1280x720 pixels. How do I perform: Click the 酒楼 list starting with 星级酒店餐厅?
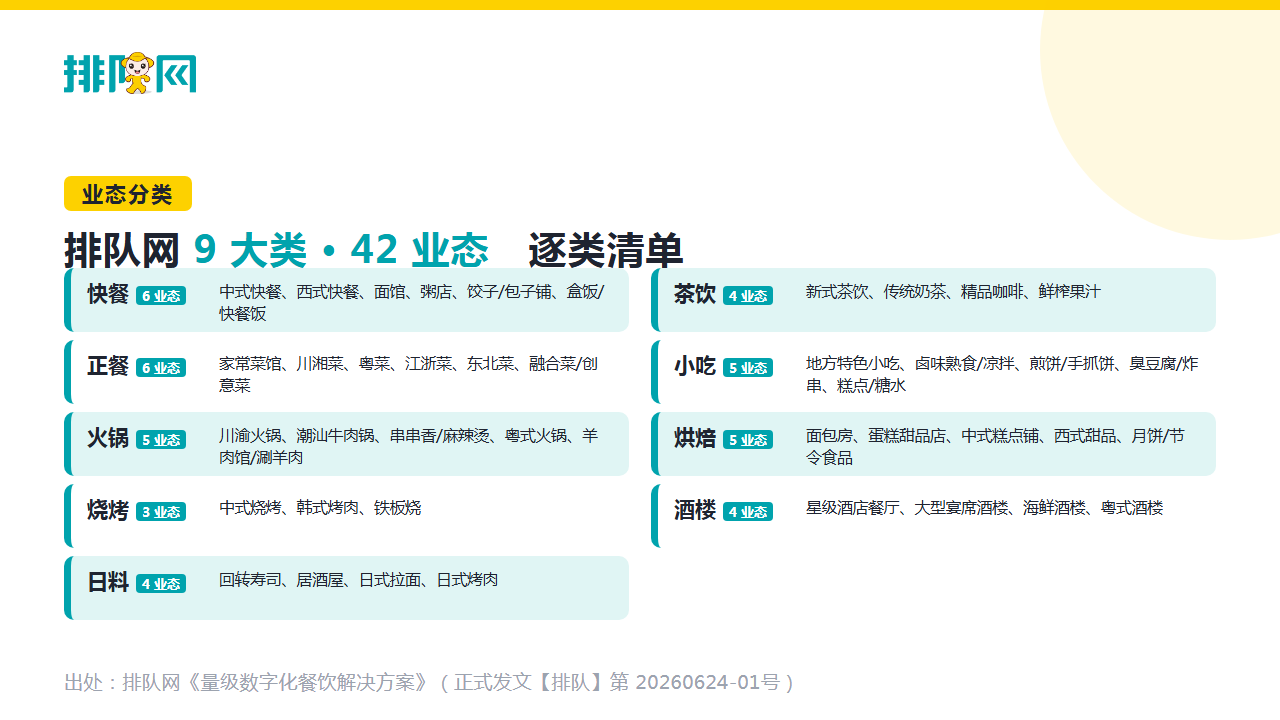(985, 508)
